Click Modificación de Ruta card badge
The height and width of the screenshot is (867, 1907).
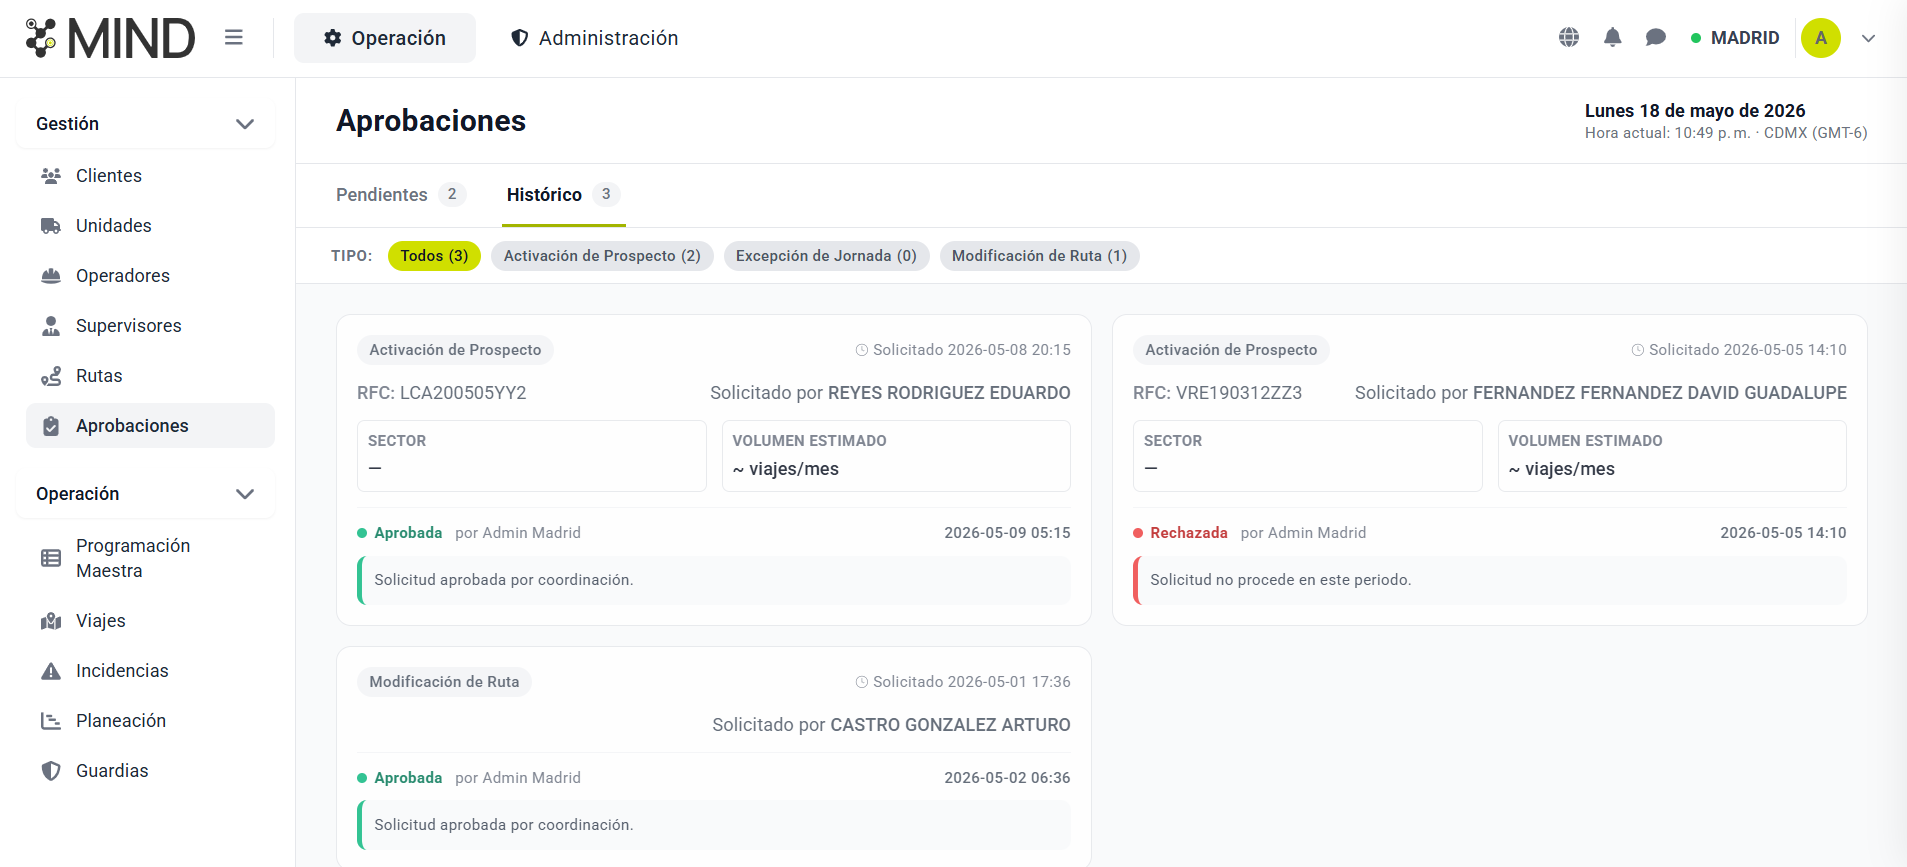click(444, 682)
